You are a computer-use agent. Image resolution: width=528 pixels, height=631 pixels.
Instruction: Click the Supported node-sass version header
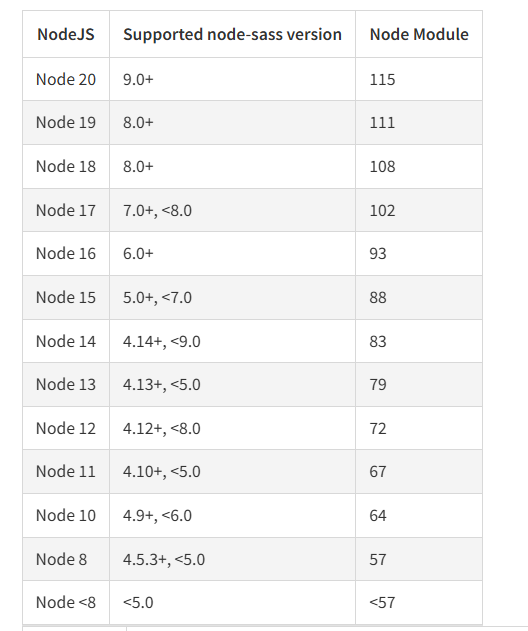(232, 34)
